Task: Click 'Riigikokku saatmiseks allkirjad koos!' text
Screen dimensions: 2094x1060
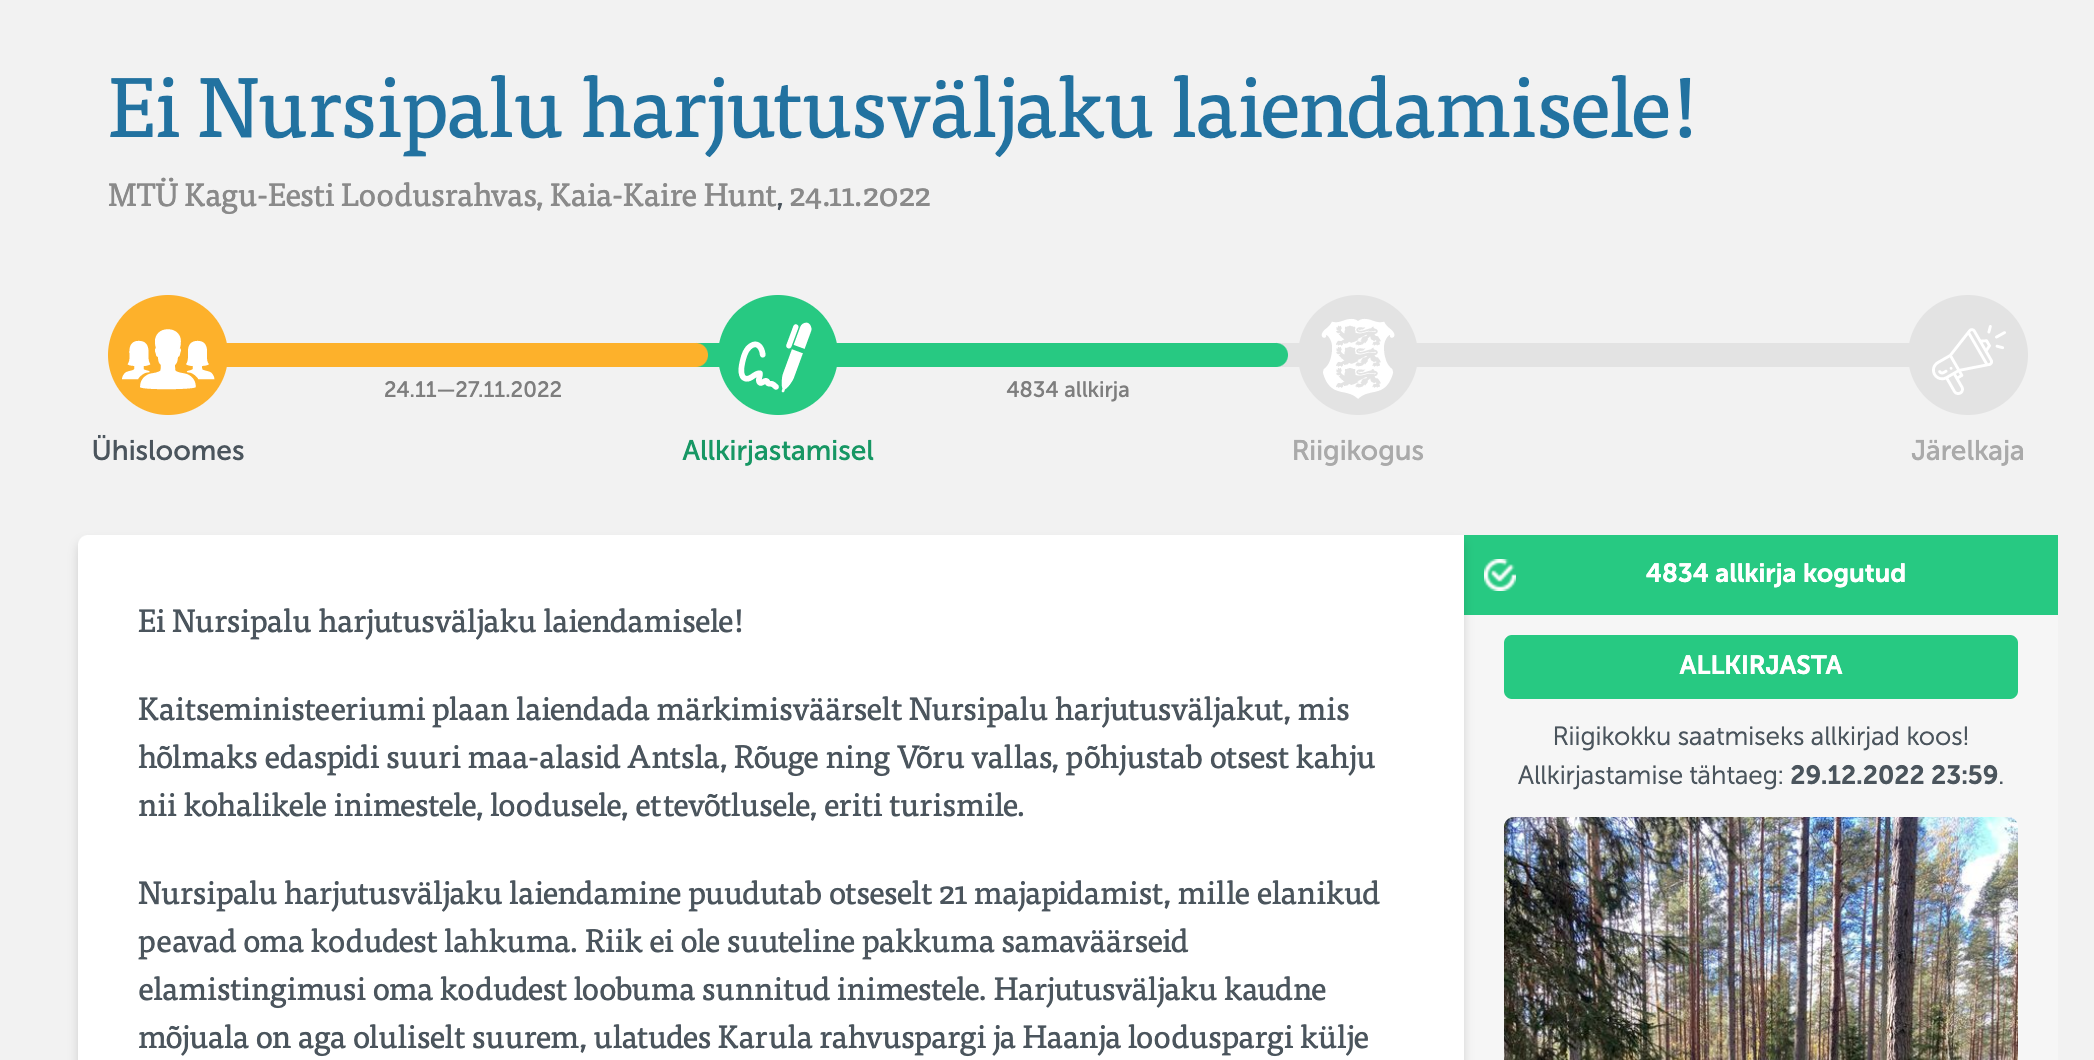Action: coord(1761,736)
